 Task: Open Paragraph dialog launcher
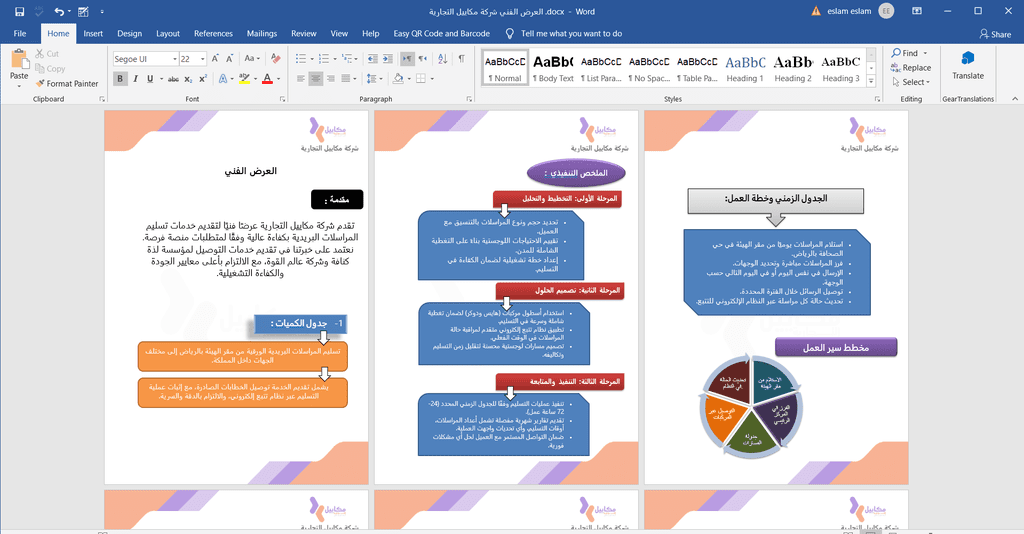coord(470,99)
